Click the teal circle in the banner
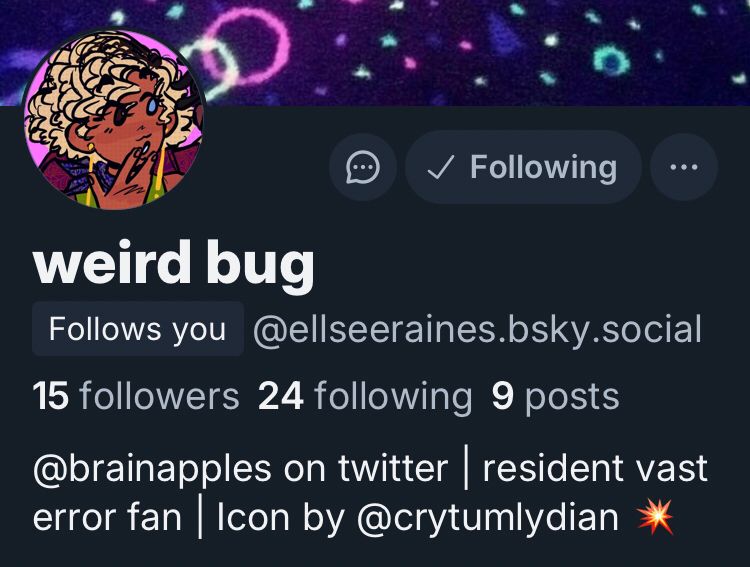The width and height of the screenshot is (750, 567). 611,59
